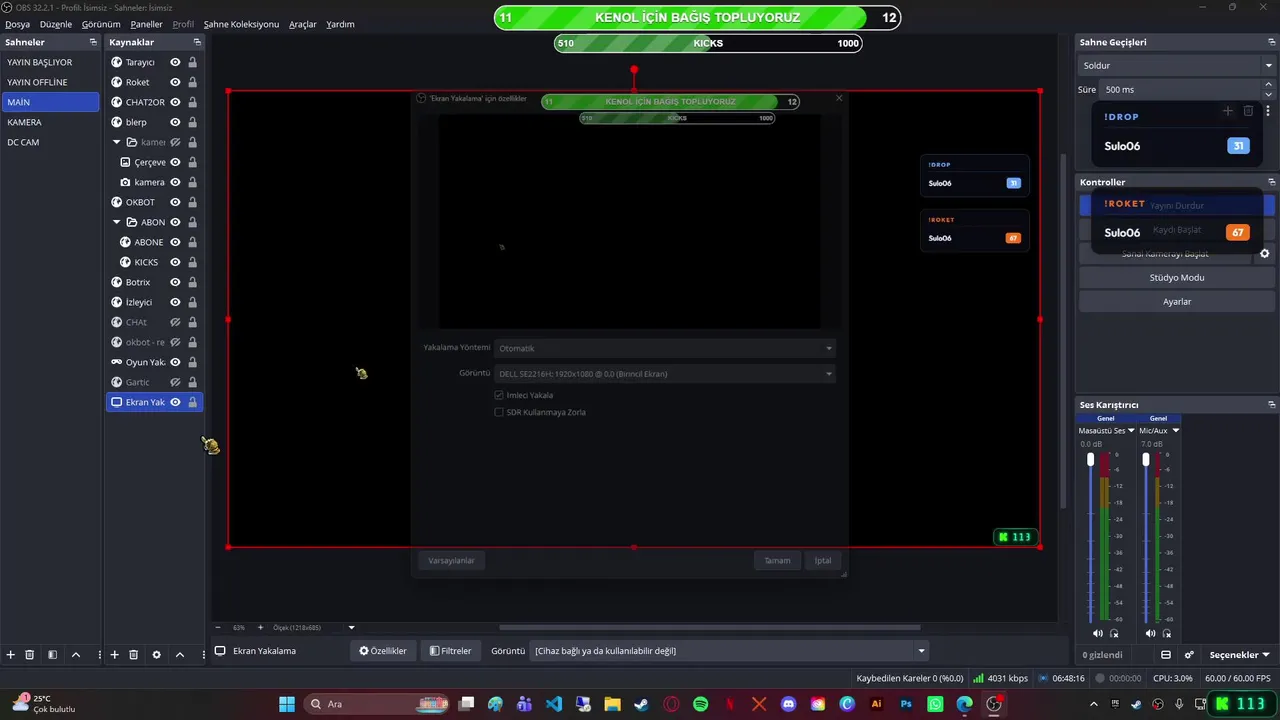
Task: Adjust Mic/Aux volume slider
Action: pos(1146,459)
